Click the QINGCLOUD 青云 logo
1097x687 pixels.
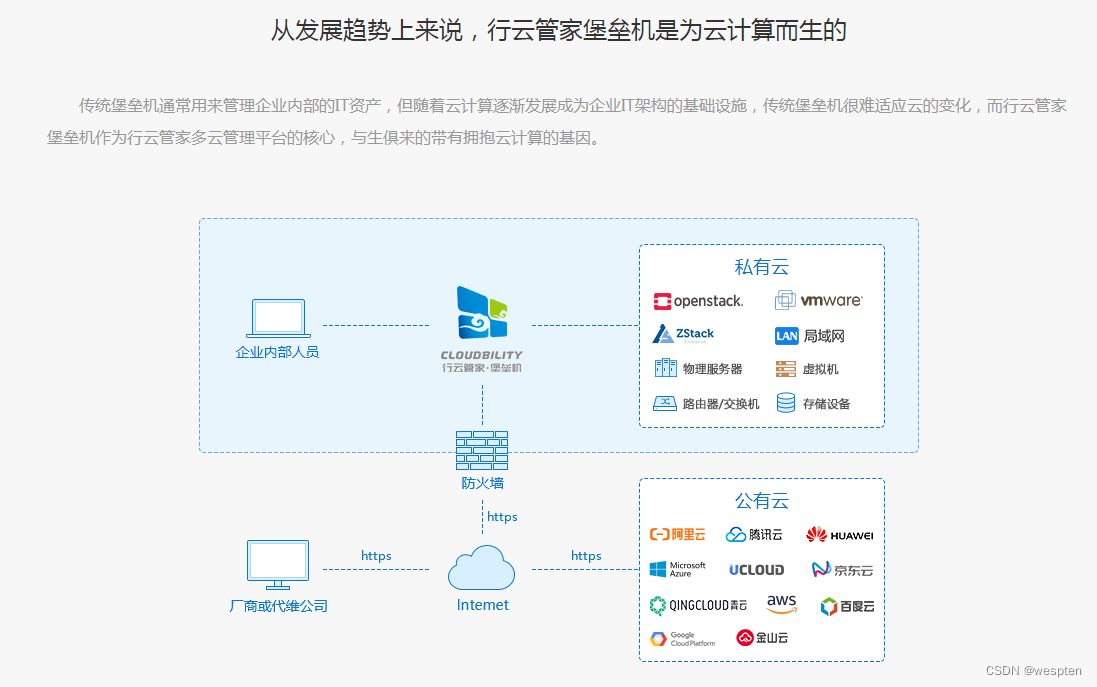tap(698, 605)
